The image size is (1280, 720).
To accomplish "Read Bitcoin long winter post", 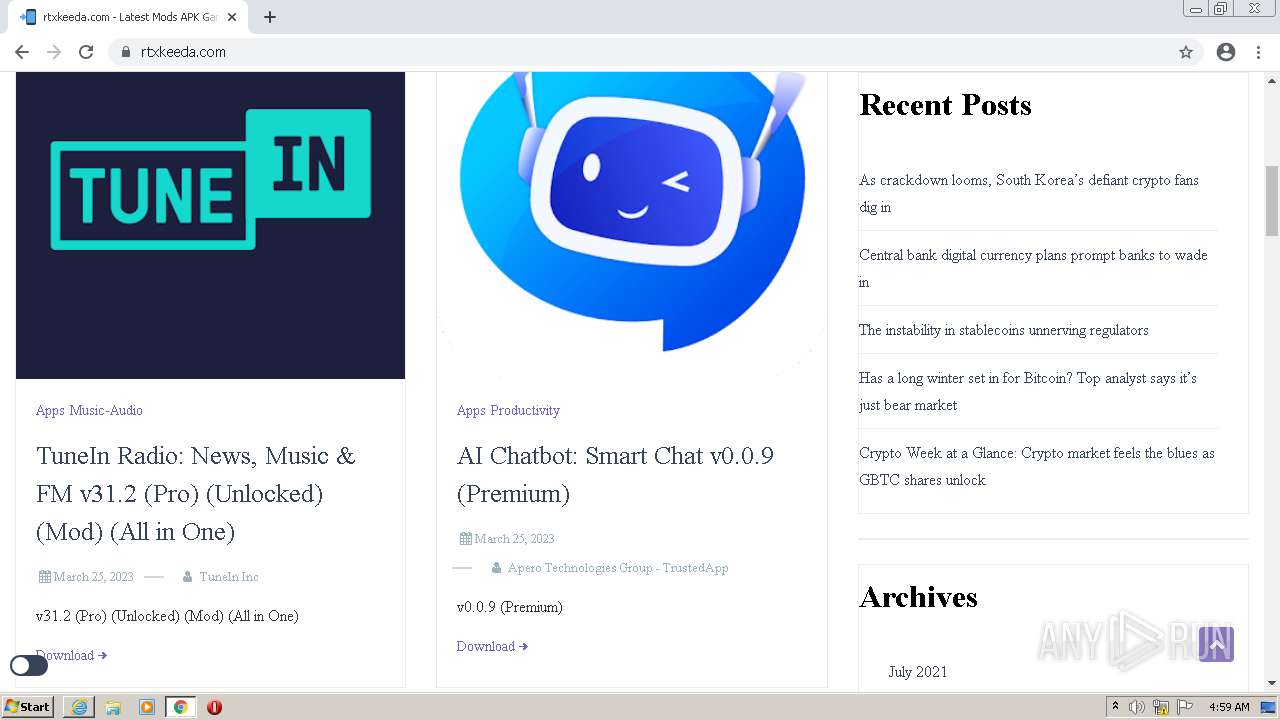I will tap(1028, 392).
